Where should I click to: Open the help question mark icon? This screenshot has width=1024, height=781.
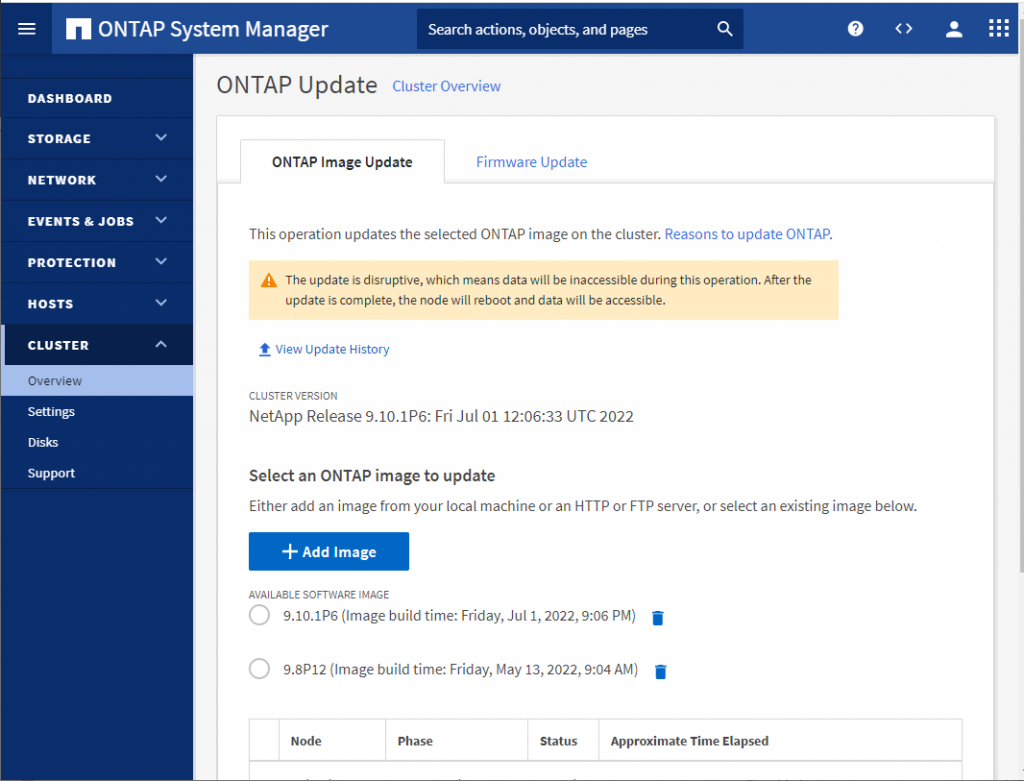pos(855,29)
